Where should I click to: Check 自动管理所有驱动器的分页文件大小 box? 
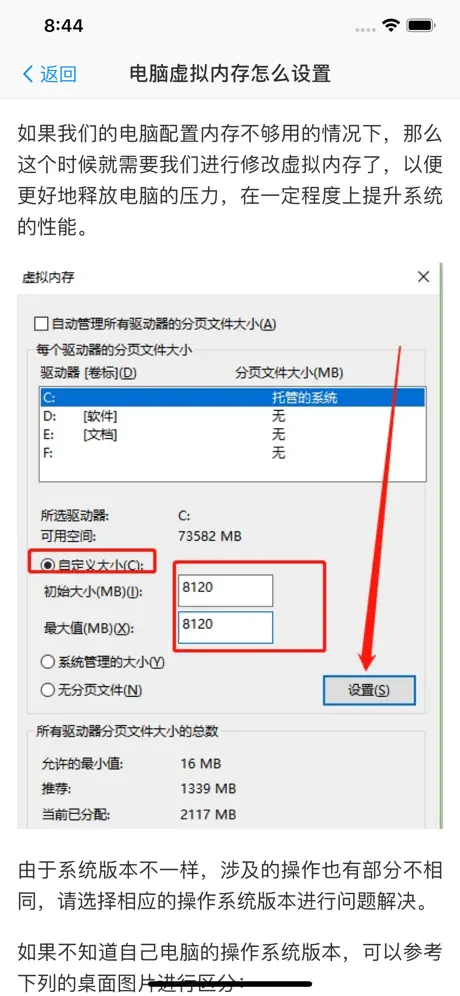point(41,324)
